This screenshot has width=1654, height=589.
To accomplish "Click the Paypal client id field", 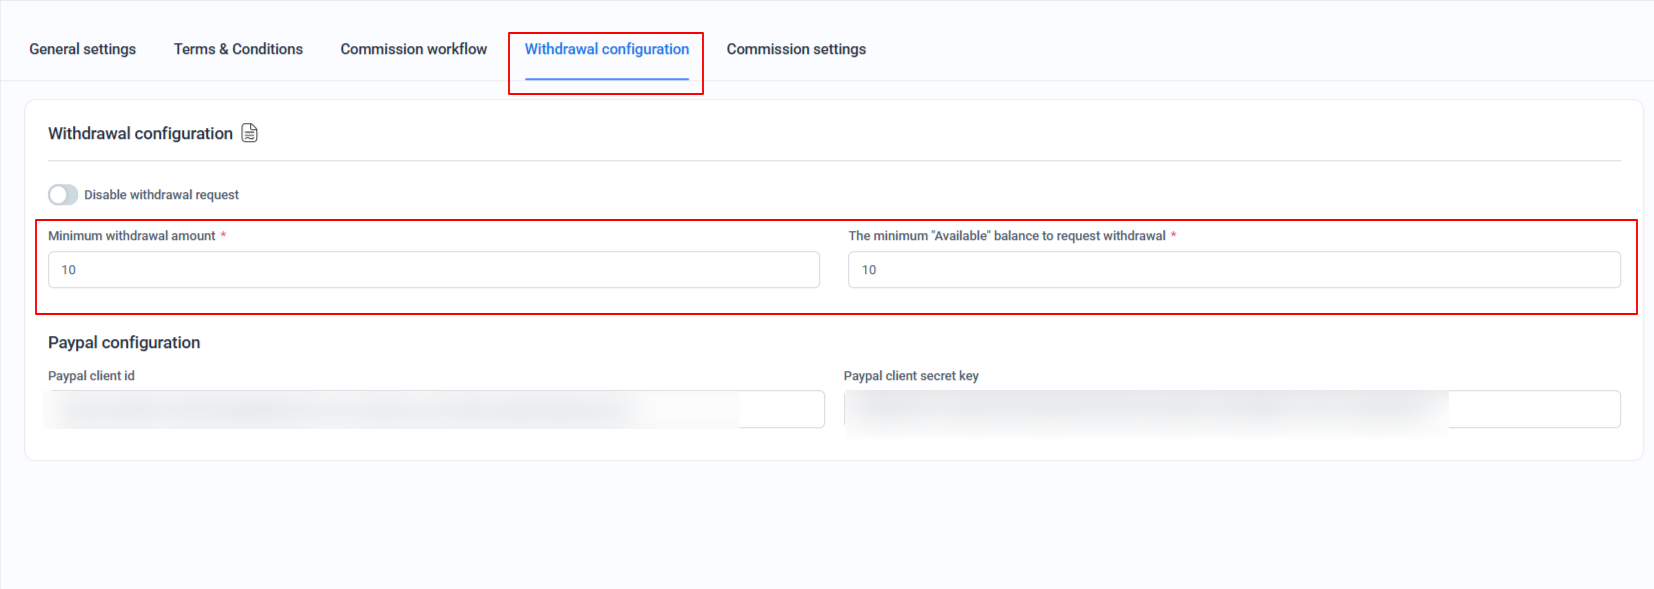I will [x=434, y=409].
